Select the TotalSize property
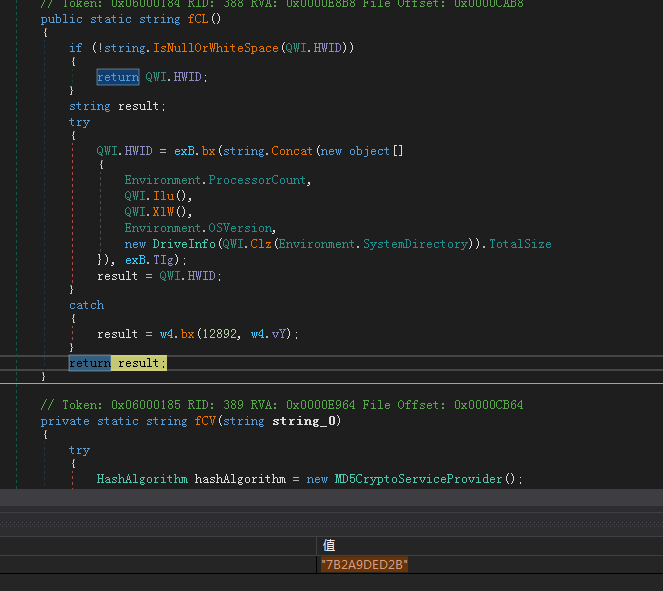The image size is (663, 591). (x=520, y=244)
